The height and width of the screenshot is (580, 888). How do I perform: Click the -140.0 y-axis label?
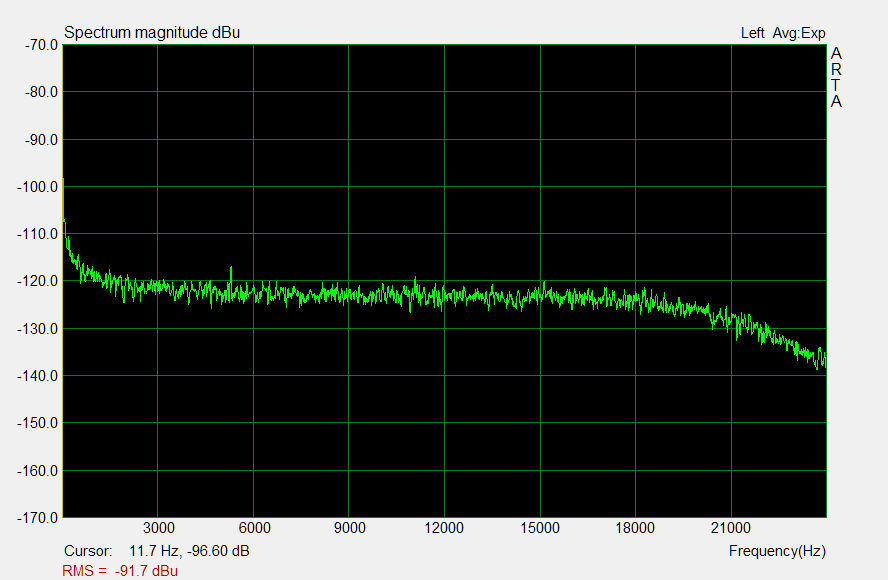(x=39, y=376)
